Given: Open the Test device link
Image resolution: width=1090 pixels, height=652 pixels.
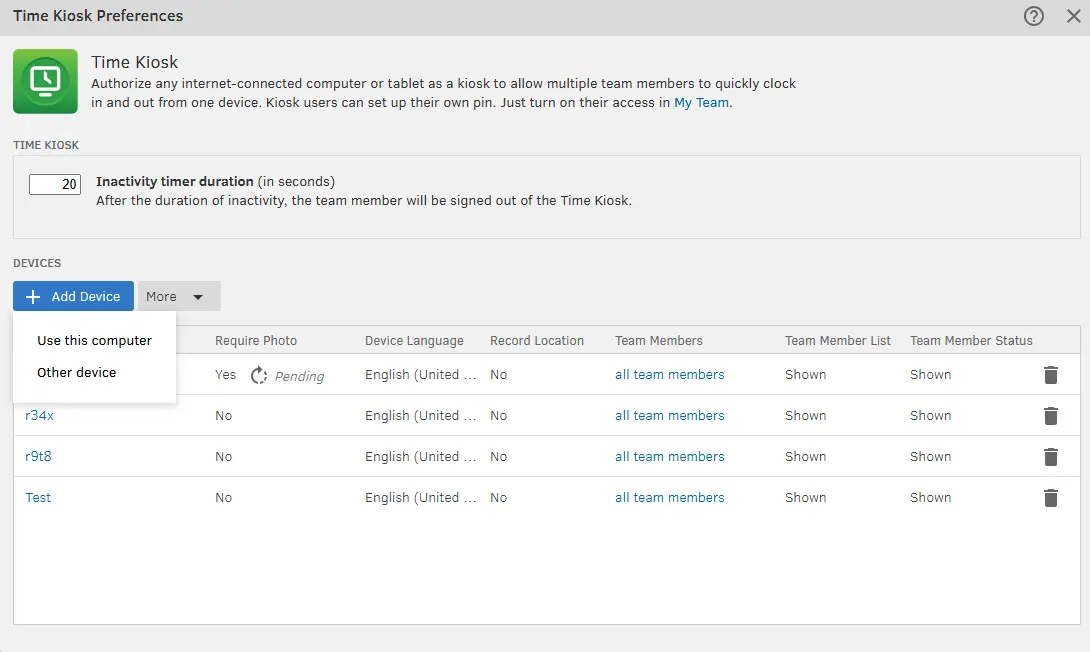Looking at the screenshot, I should [38, 498].
